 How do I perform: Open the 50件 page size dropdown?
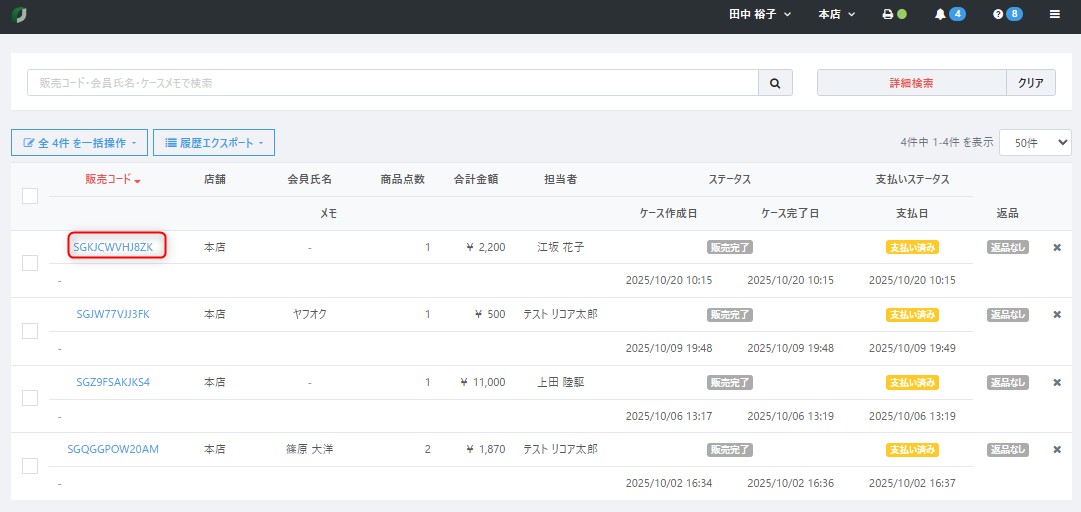[x=1035, y=143]
